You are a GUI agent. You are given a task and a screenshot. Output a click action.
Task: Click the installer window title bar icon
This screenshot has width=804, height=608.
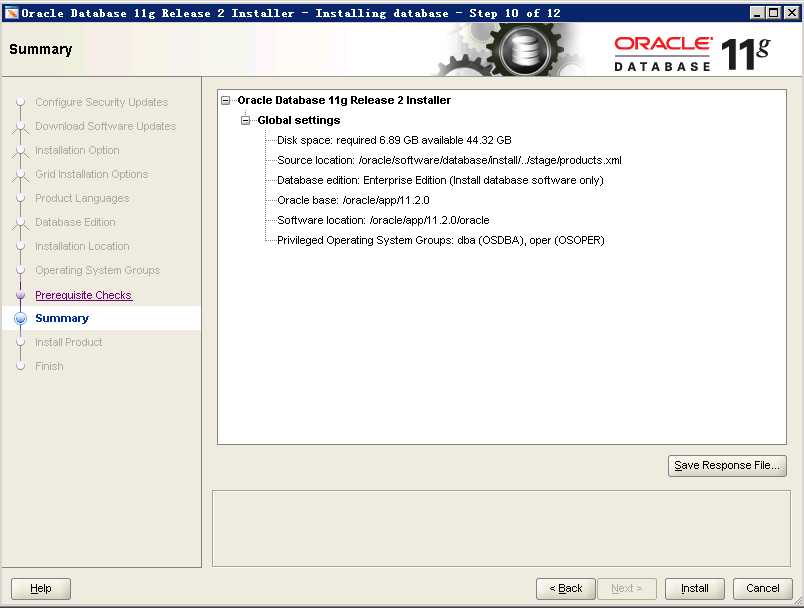11,13
